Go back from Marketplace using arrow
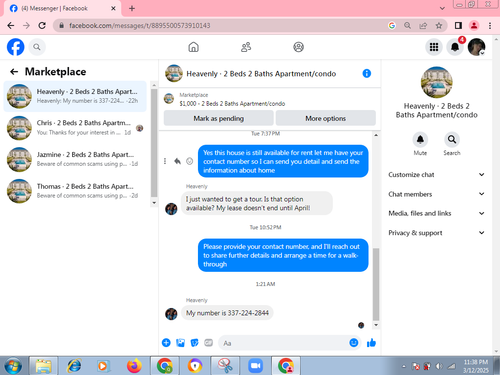 [14, 72]
